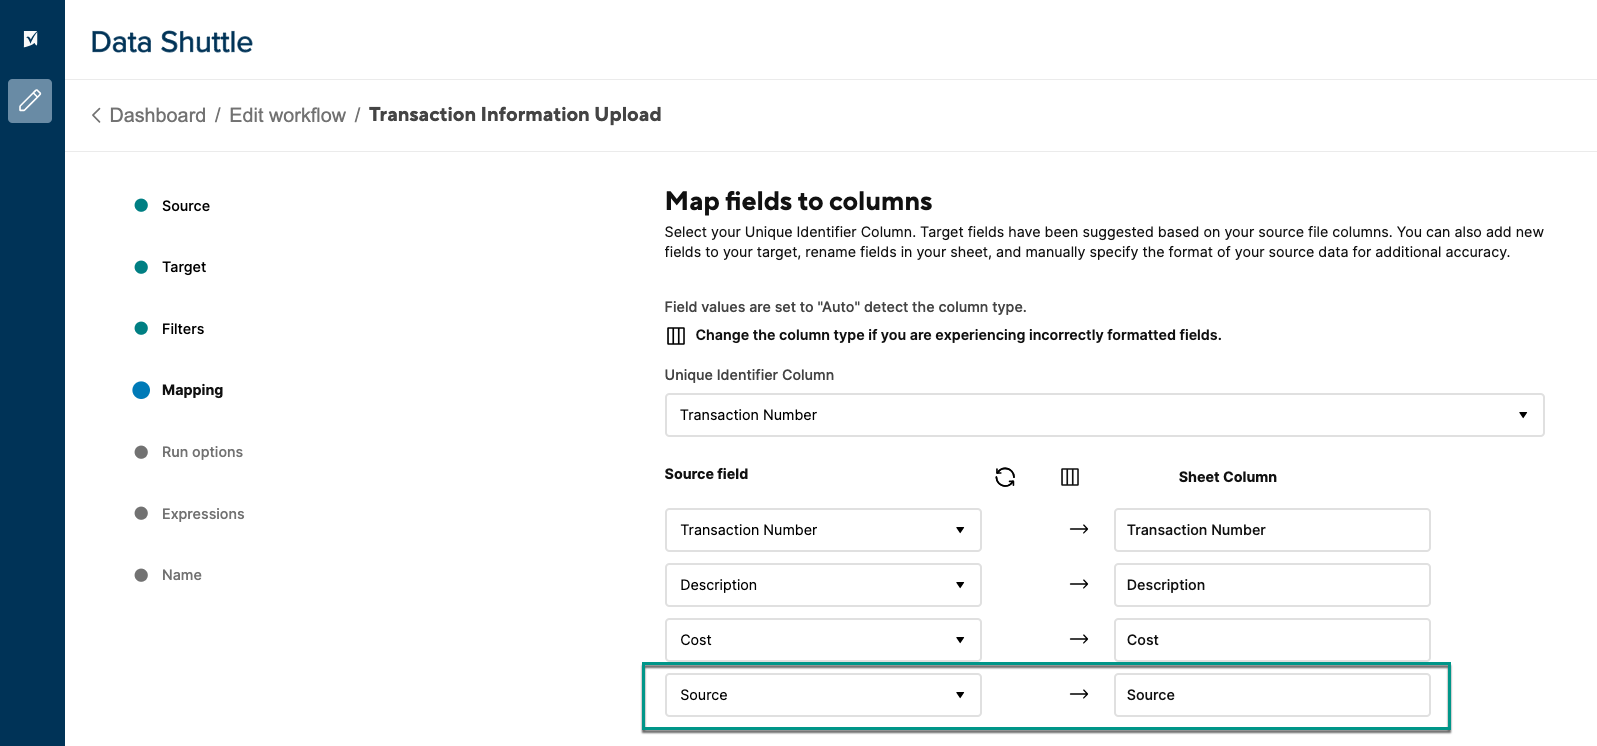Edit the Source sheet column field
This screenshot has width=1597, height=746.
1272,695
